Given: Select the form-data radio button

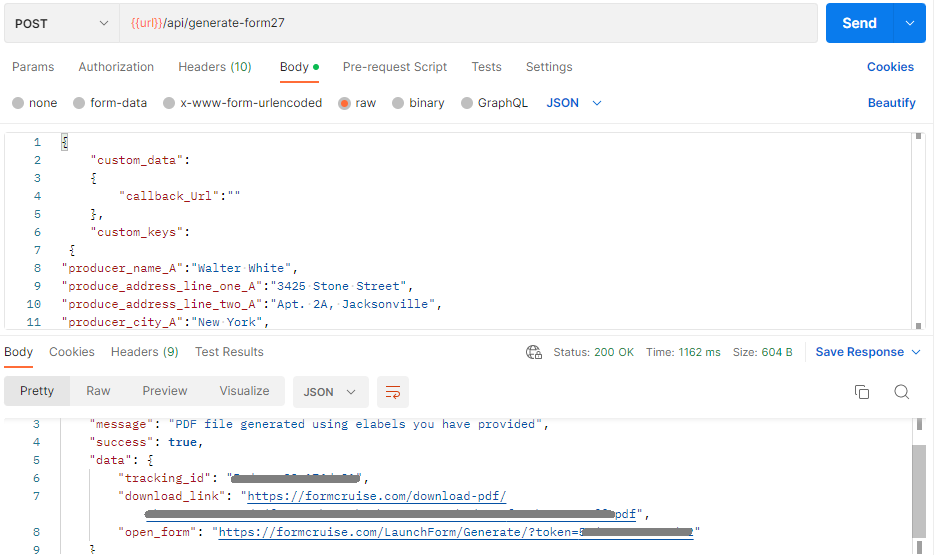Looking at the screenshot, I should pos(79,103).
